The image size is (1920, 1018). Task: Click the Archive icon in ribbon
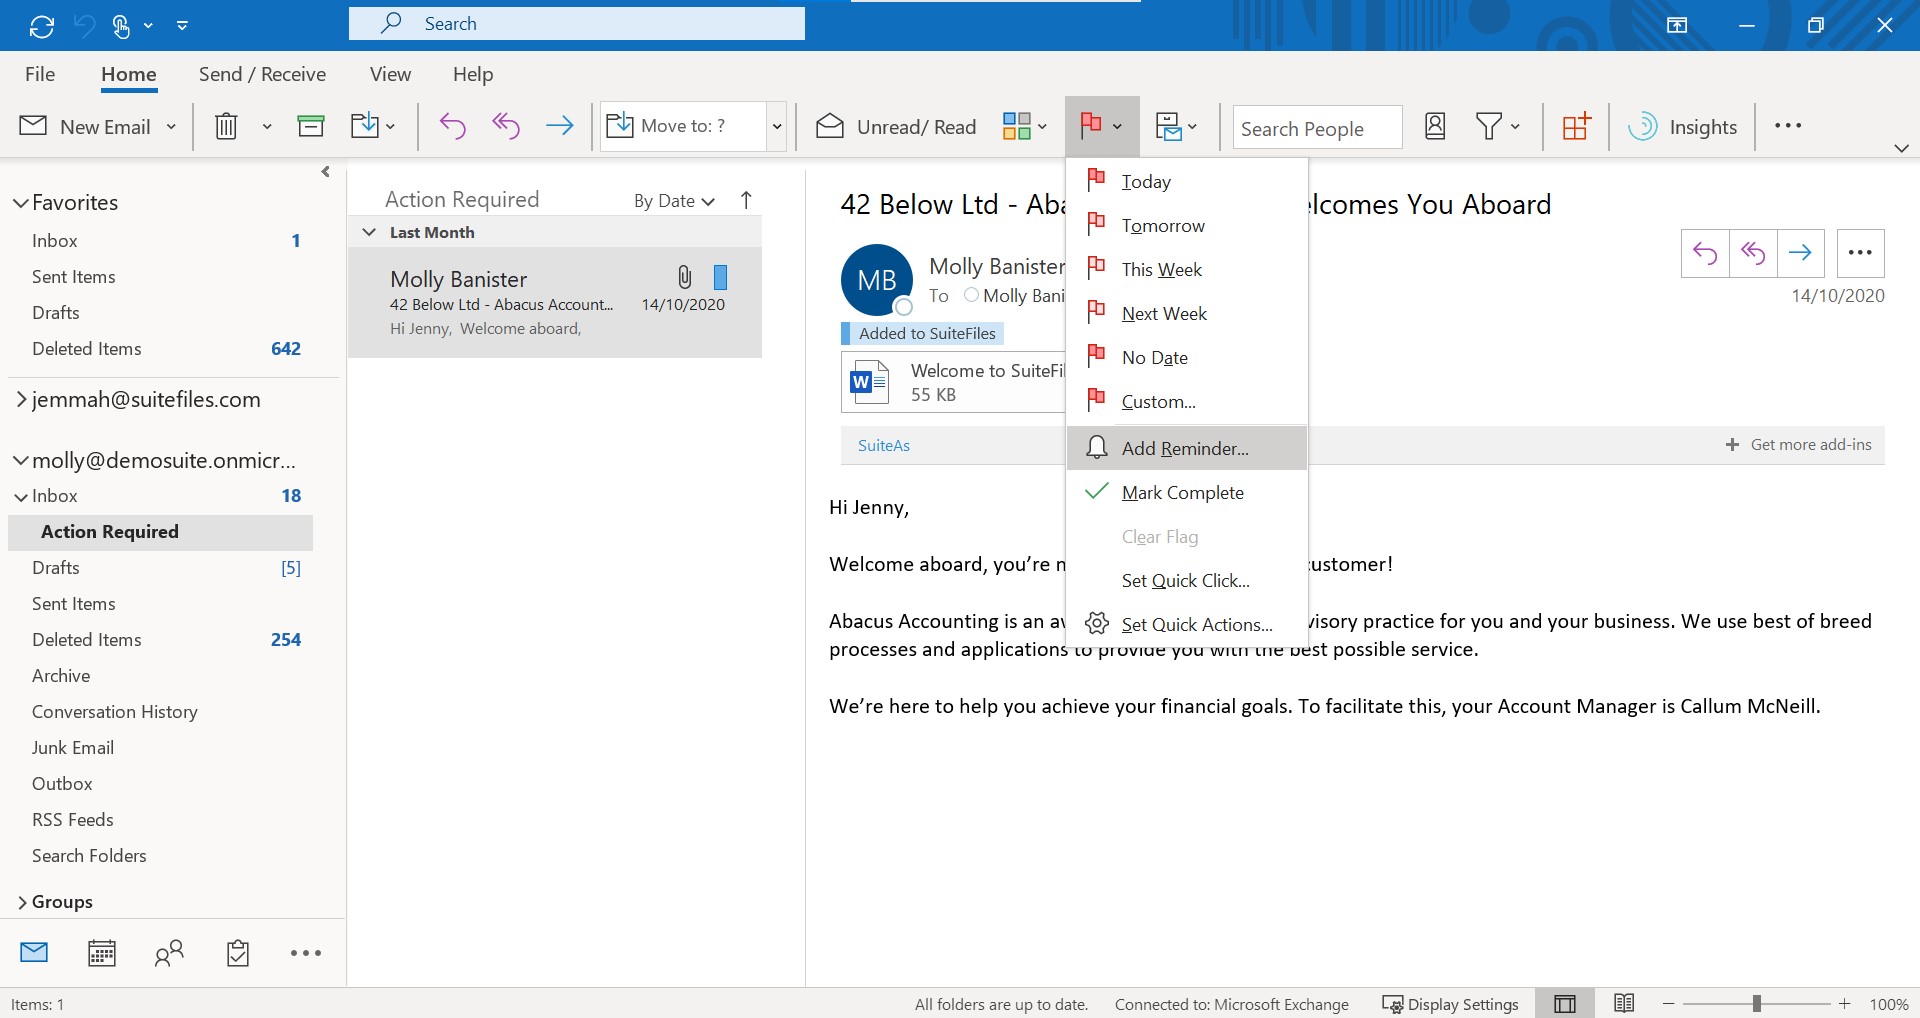pyautogui.click(x=311, y=126)
